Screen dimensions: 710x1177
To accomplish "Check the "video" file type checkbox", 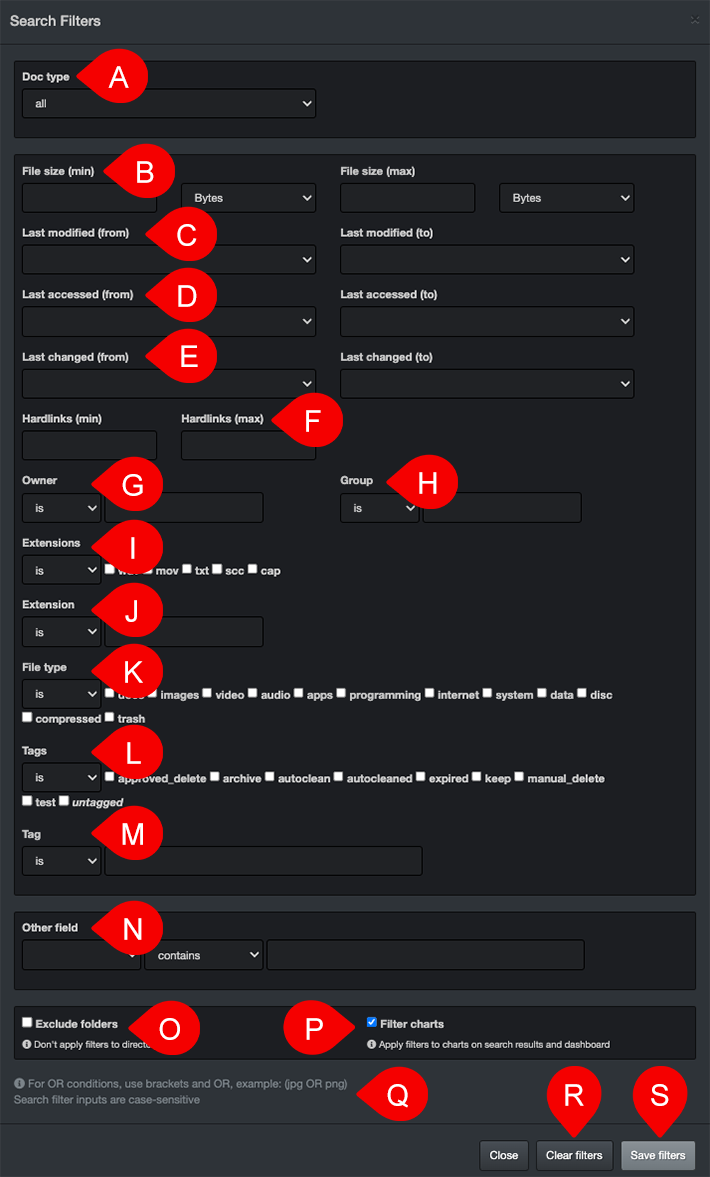I will (206, 693).
